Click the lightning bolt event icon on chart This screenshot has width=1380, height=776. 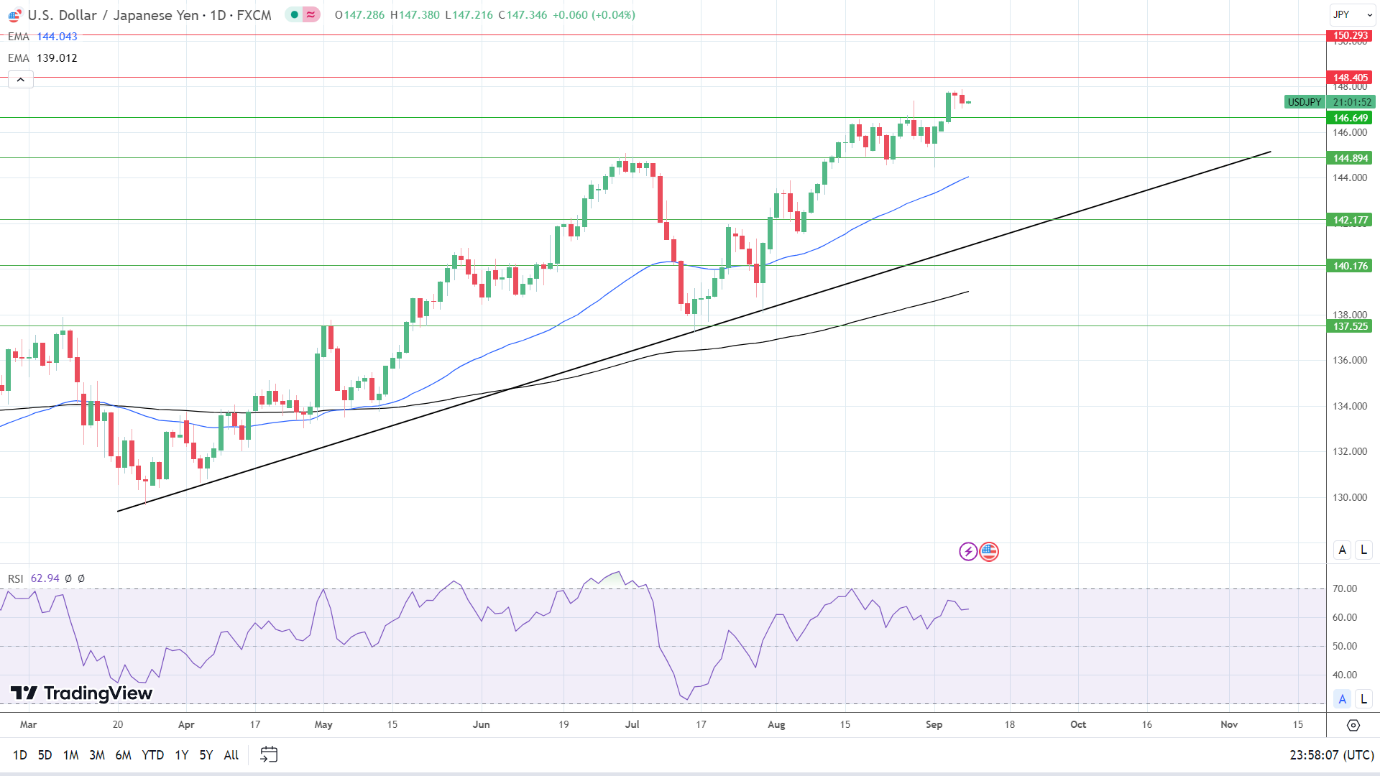968,551
